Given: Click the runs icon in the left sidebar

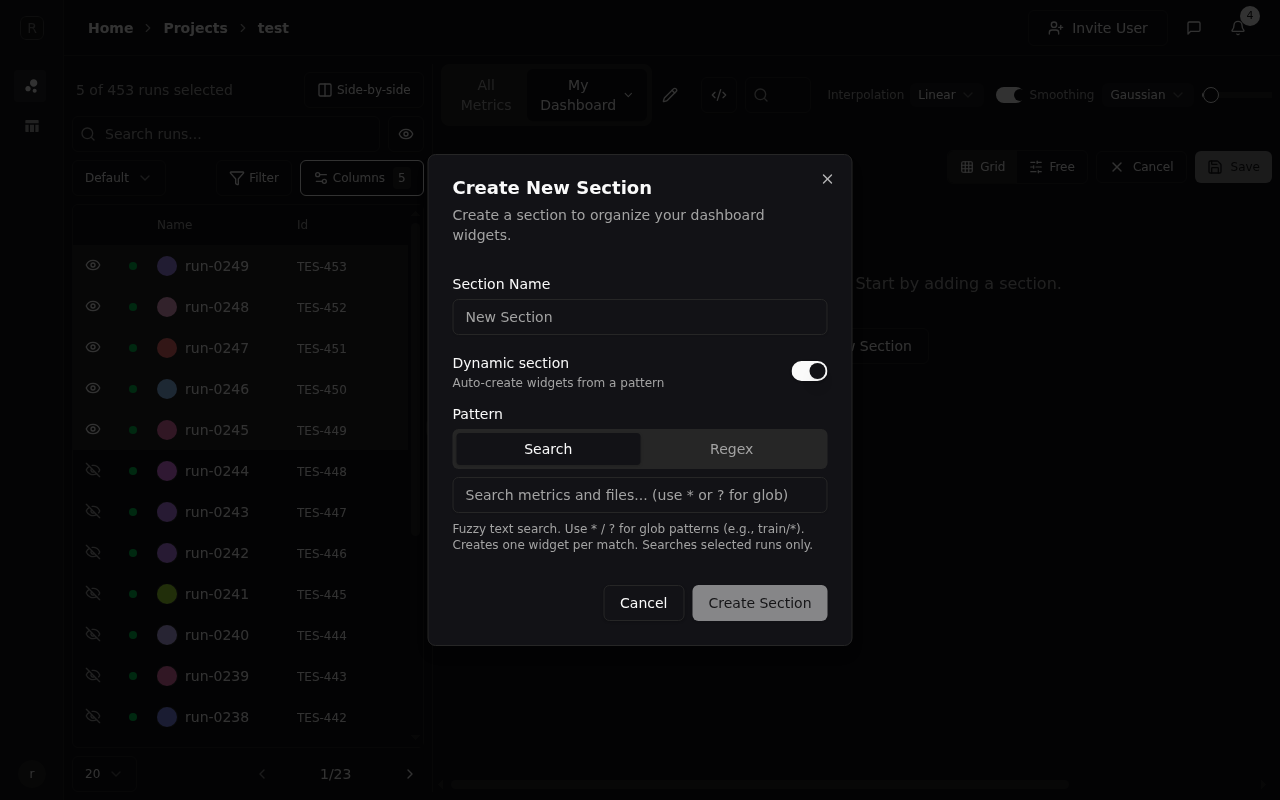Looking at the screenshot, I should pos(31,86).
